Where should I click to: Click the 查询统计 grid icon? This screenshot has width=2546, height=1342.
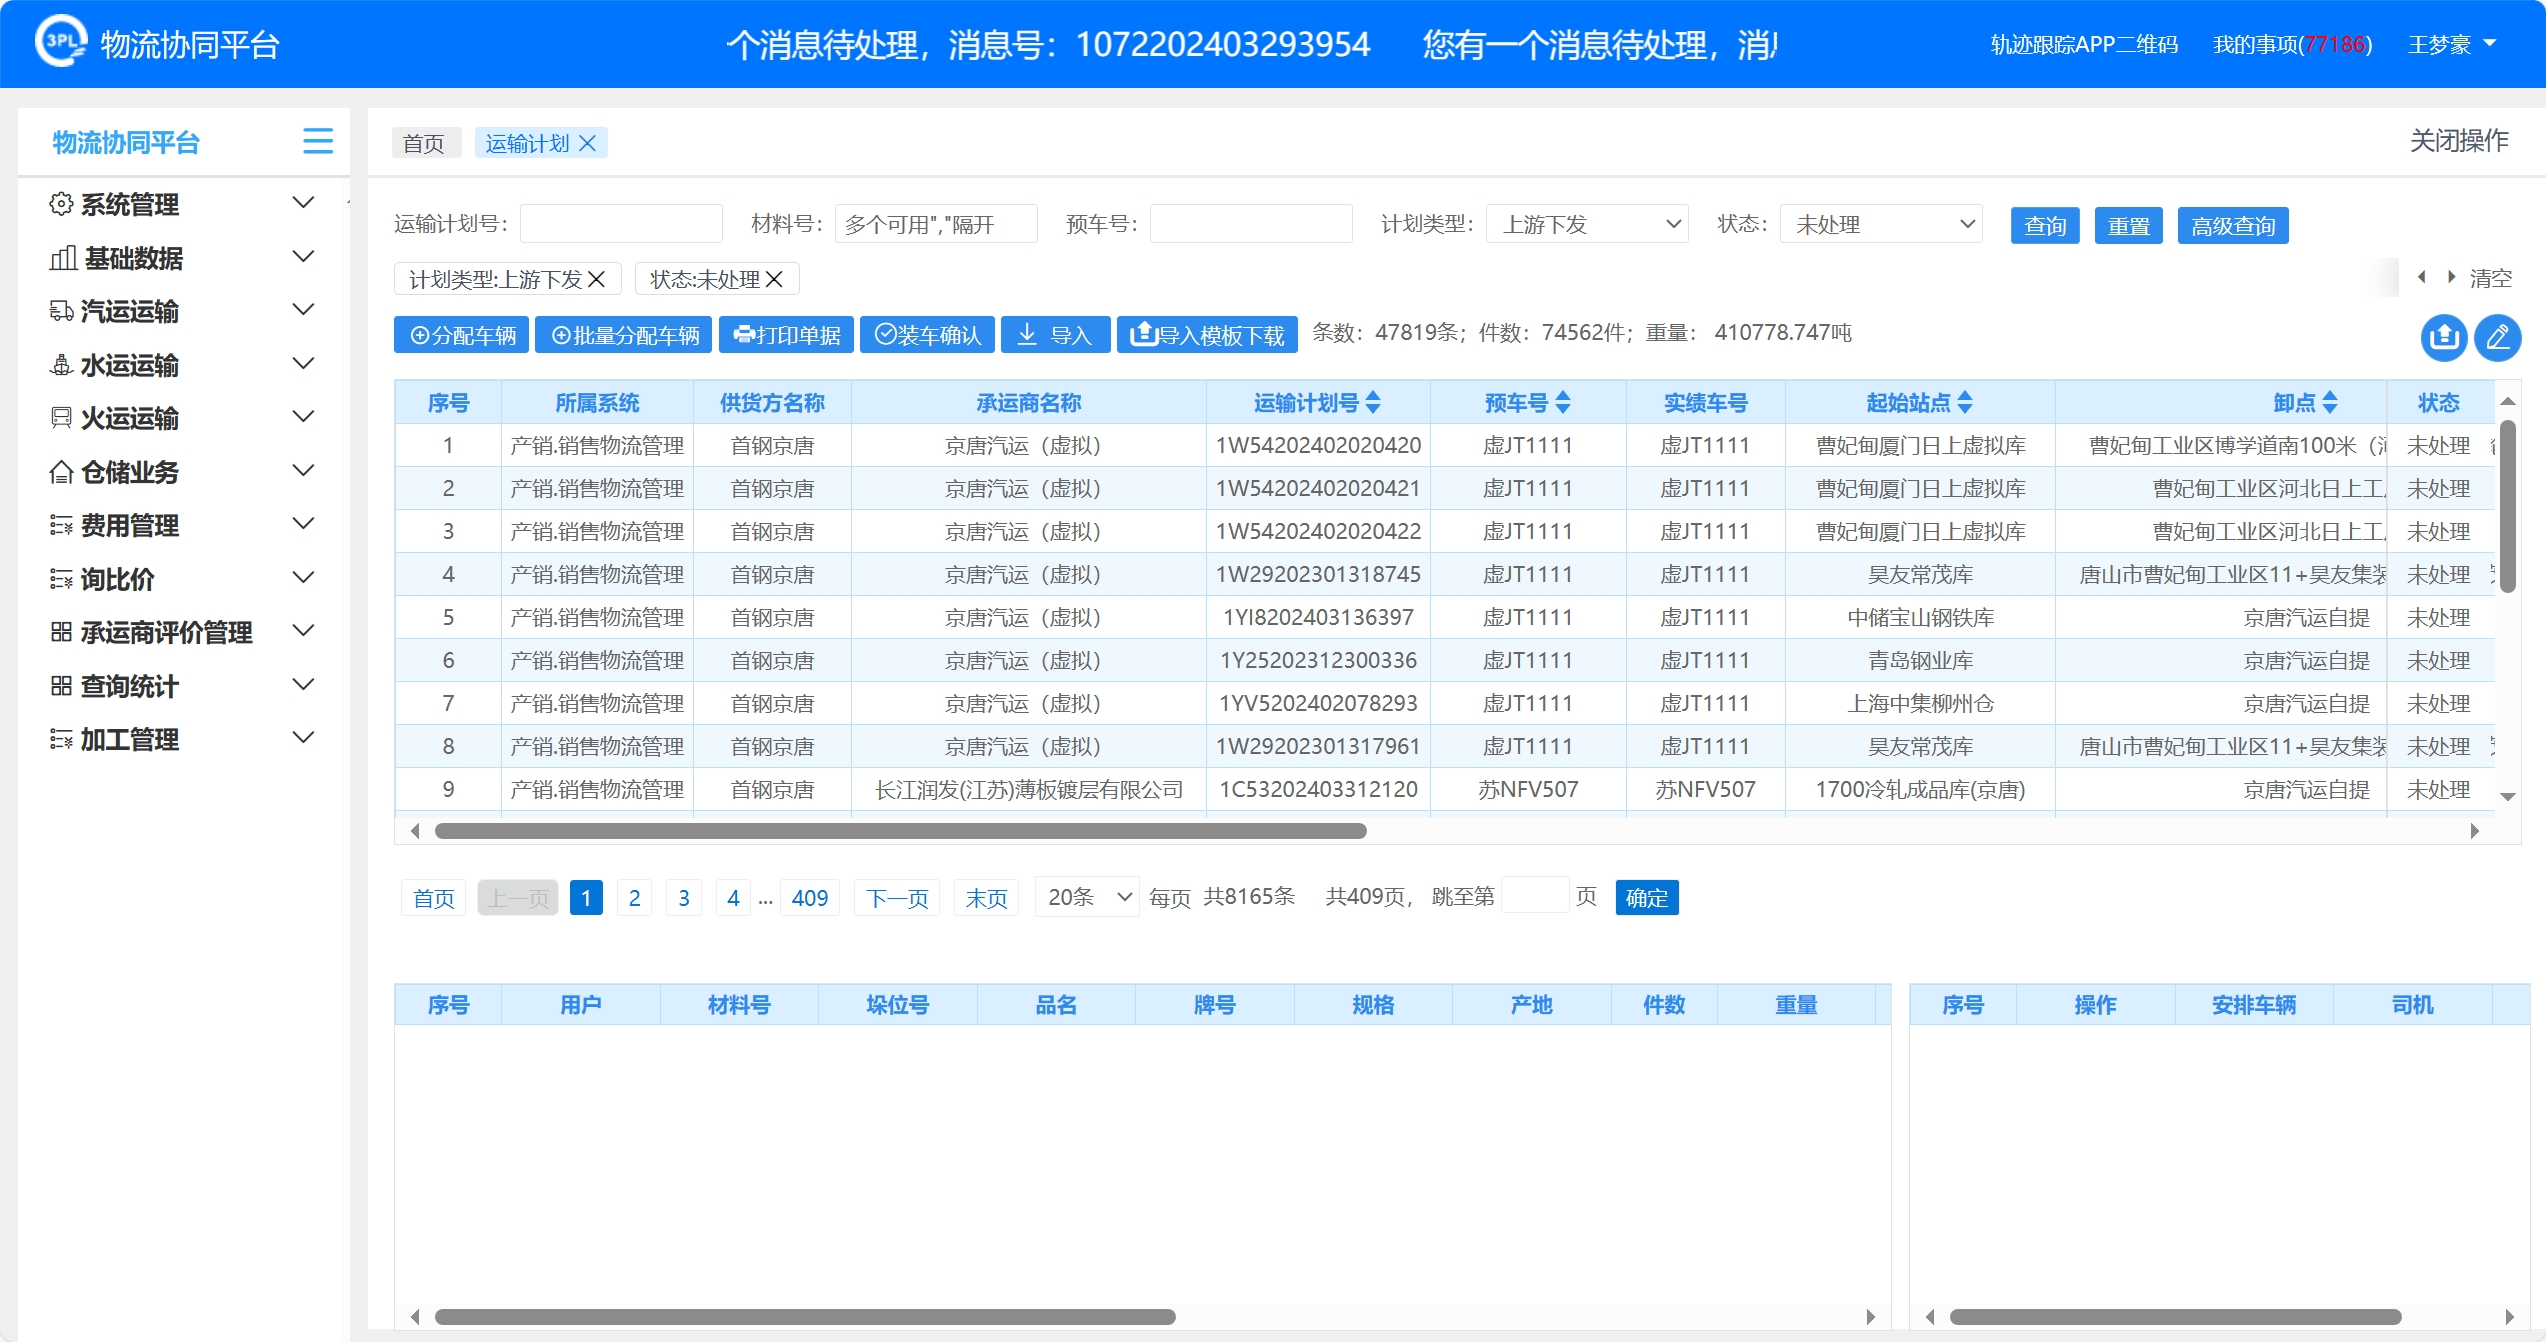tap(61, 686)
